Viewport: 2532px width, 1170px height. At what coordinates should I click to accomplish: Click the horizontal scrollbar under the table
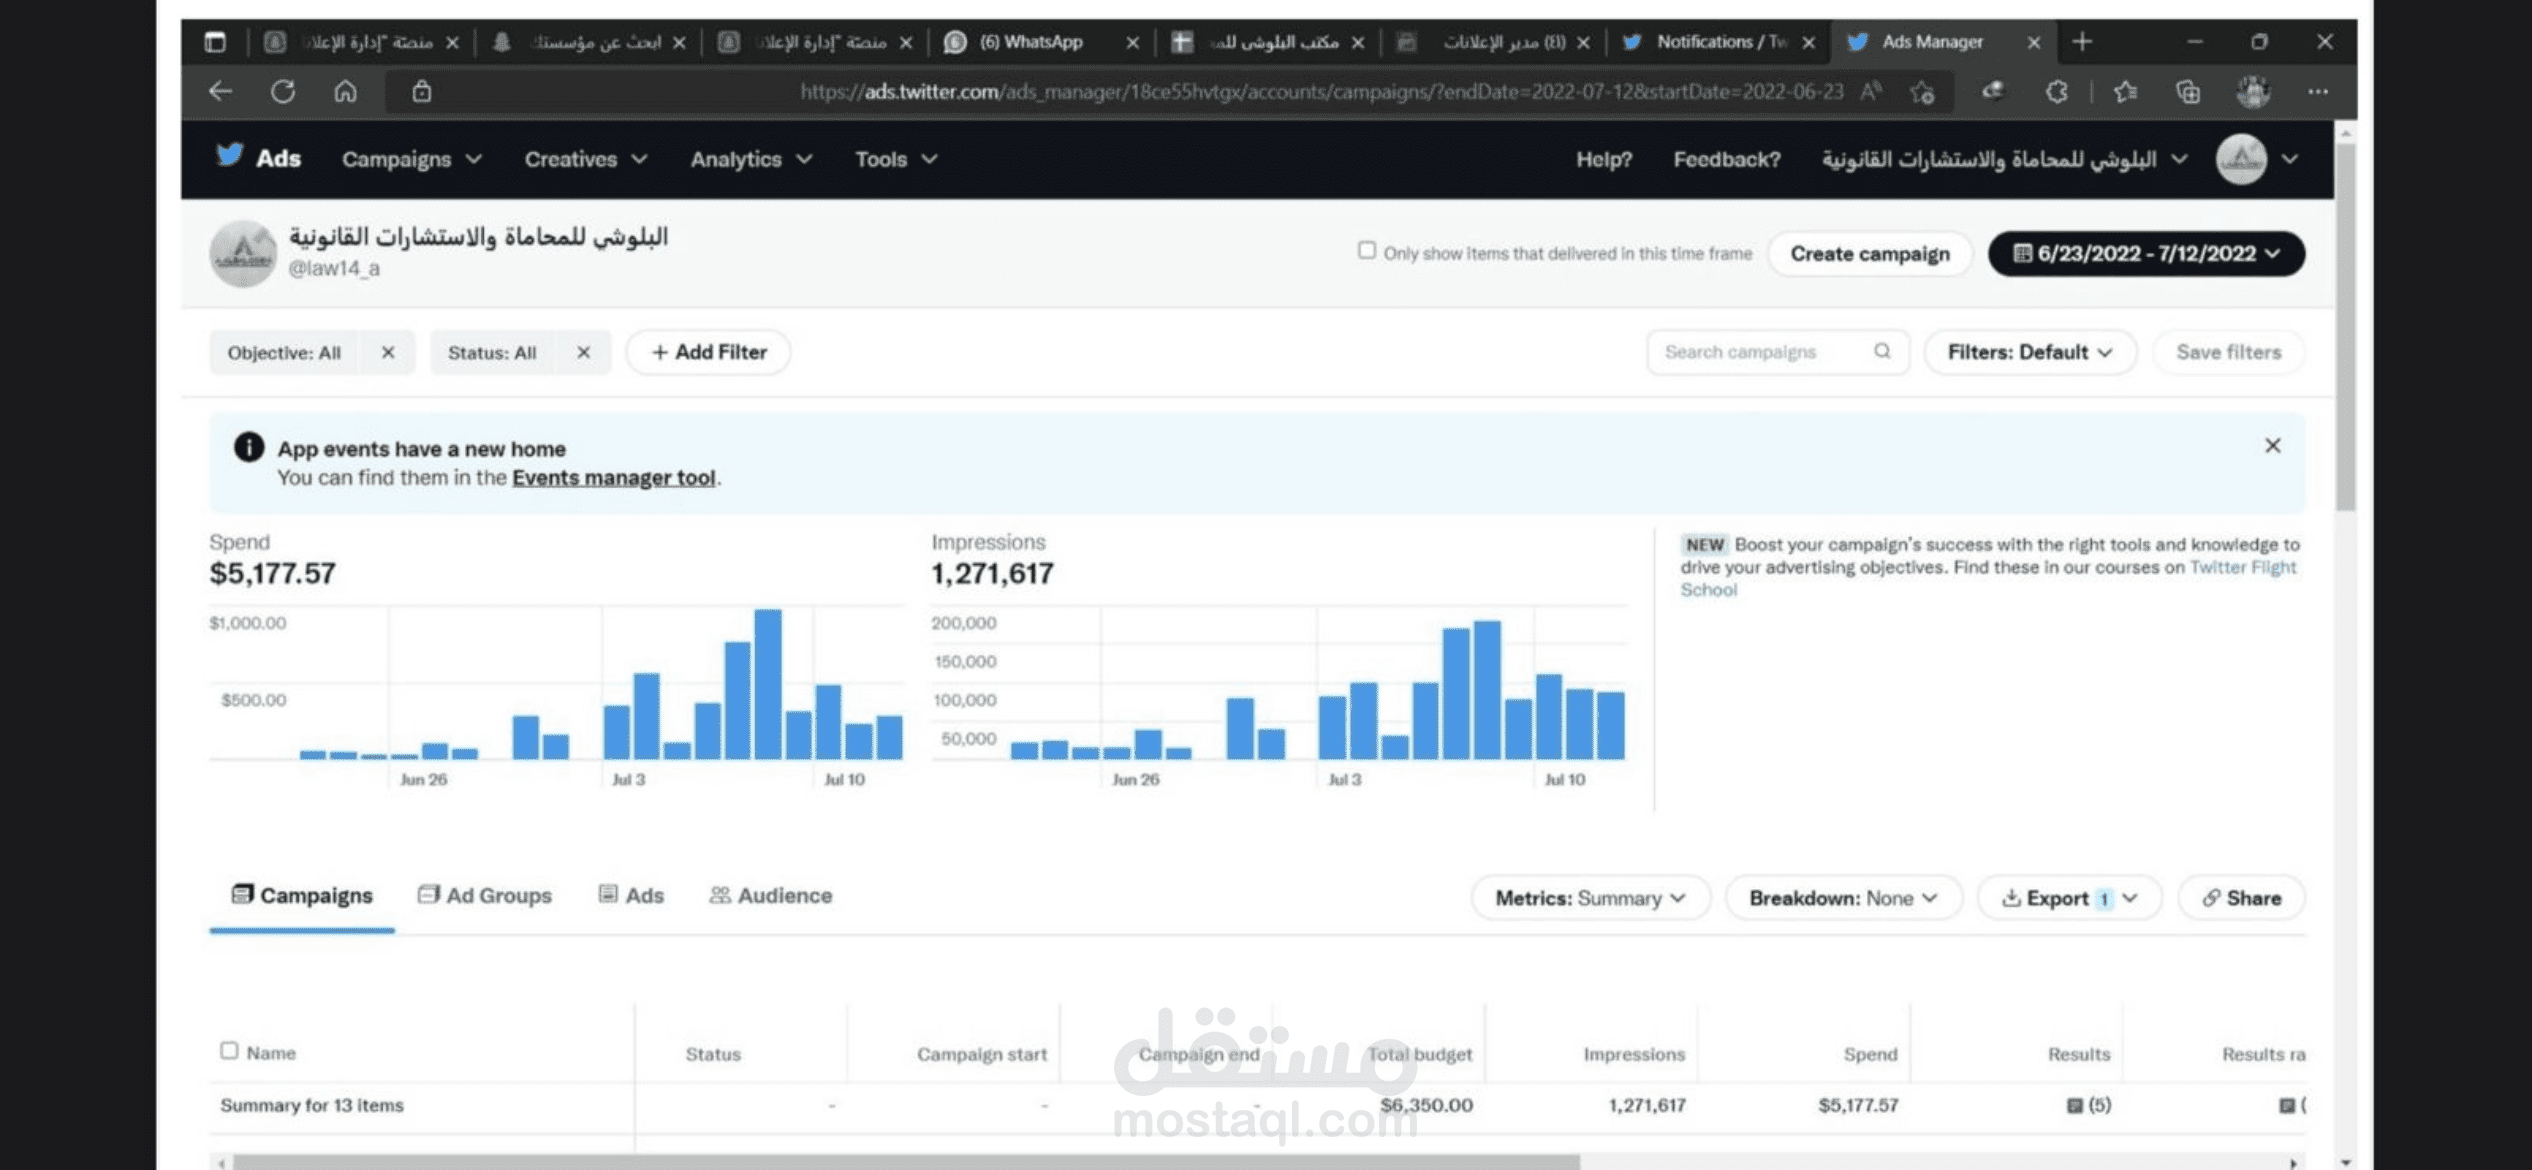pos(906,1162)
